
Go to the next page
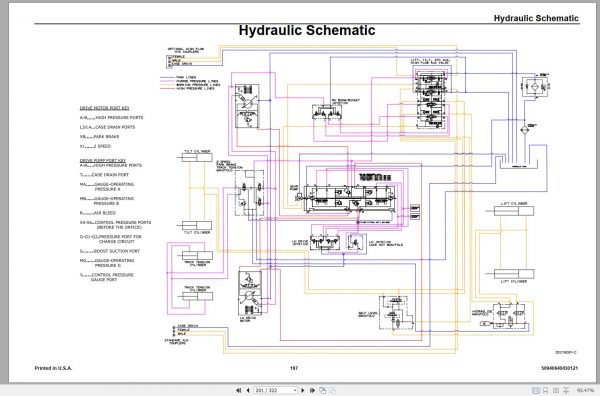(303, 390)
